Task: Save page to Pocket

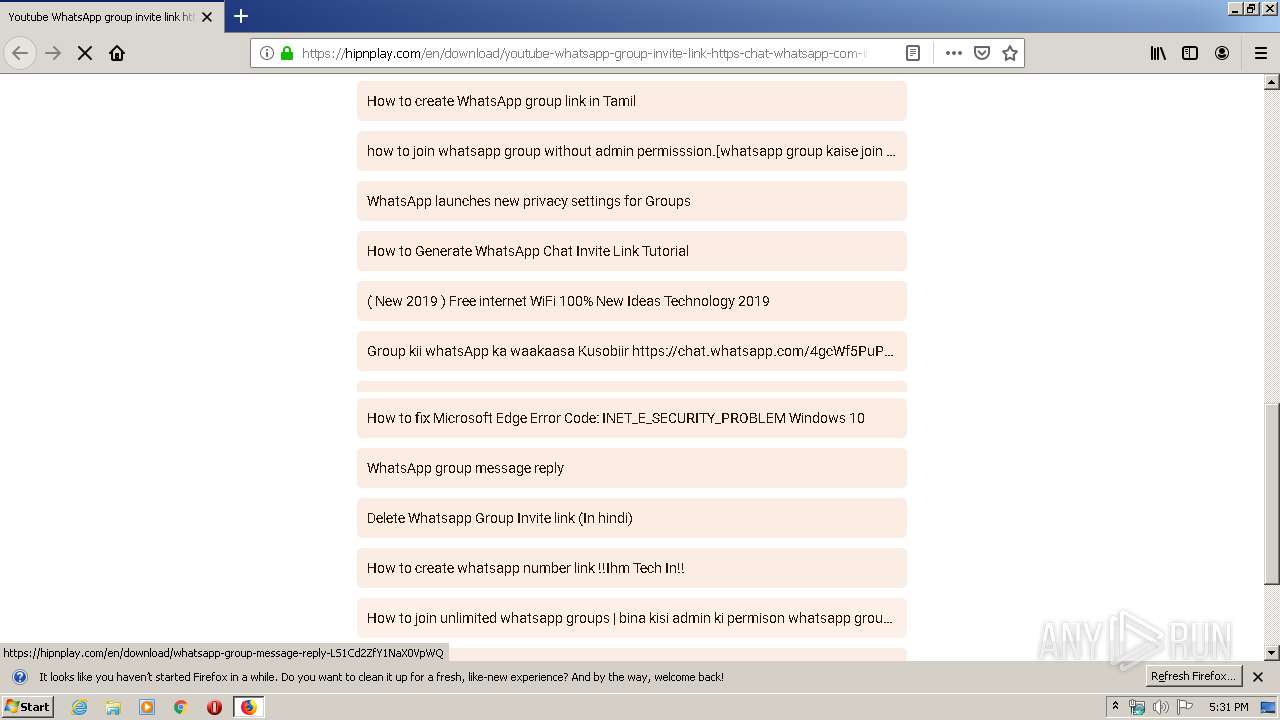Action: click(x=982, y=53)
